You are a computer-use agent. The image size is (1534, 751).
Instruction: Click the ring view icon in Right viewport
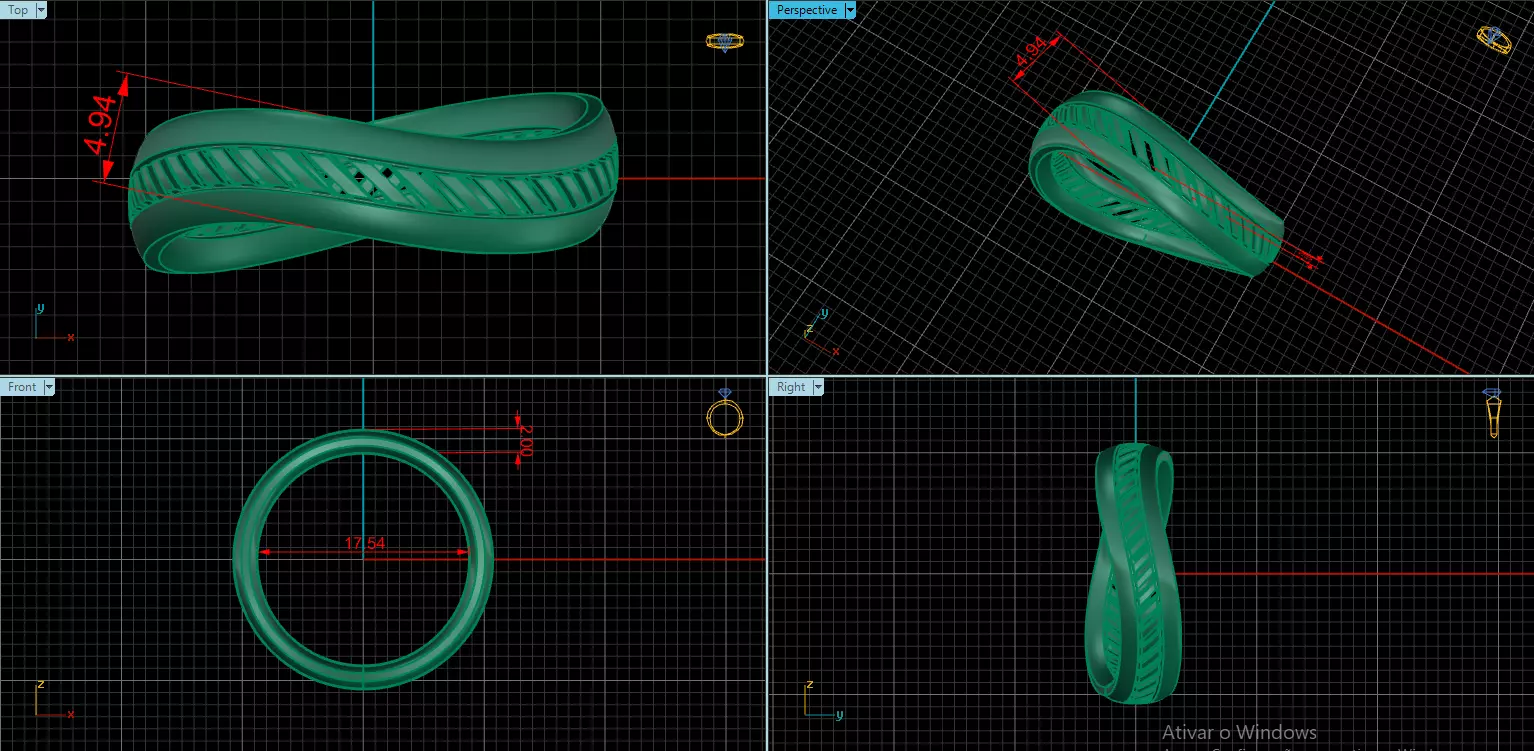click(1493, 413)
